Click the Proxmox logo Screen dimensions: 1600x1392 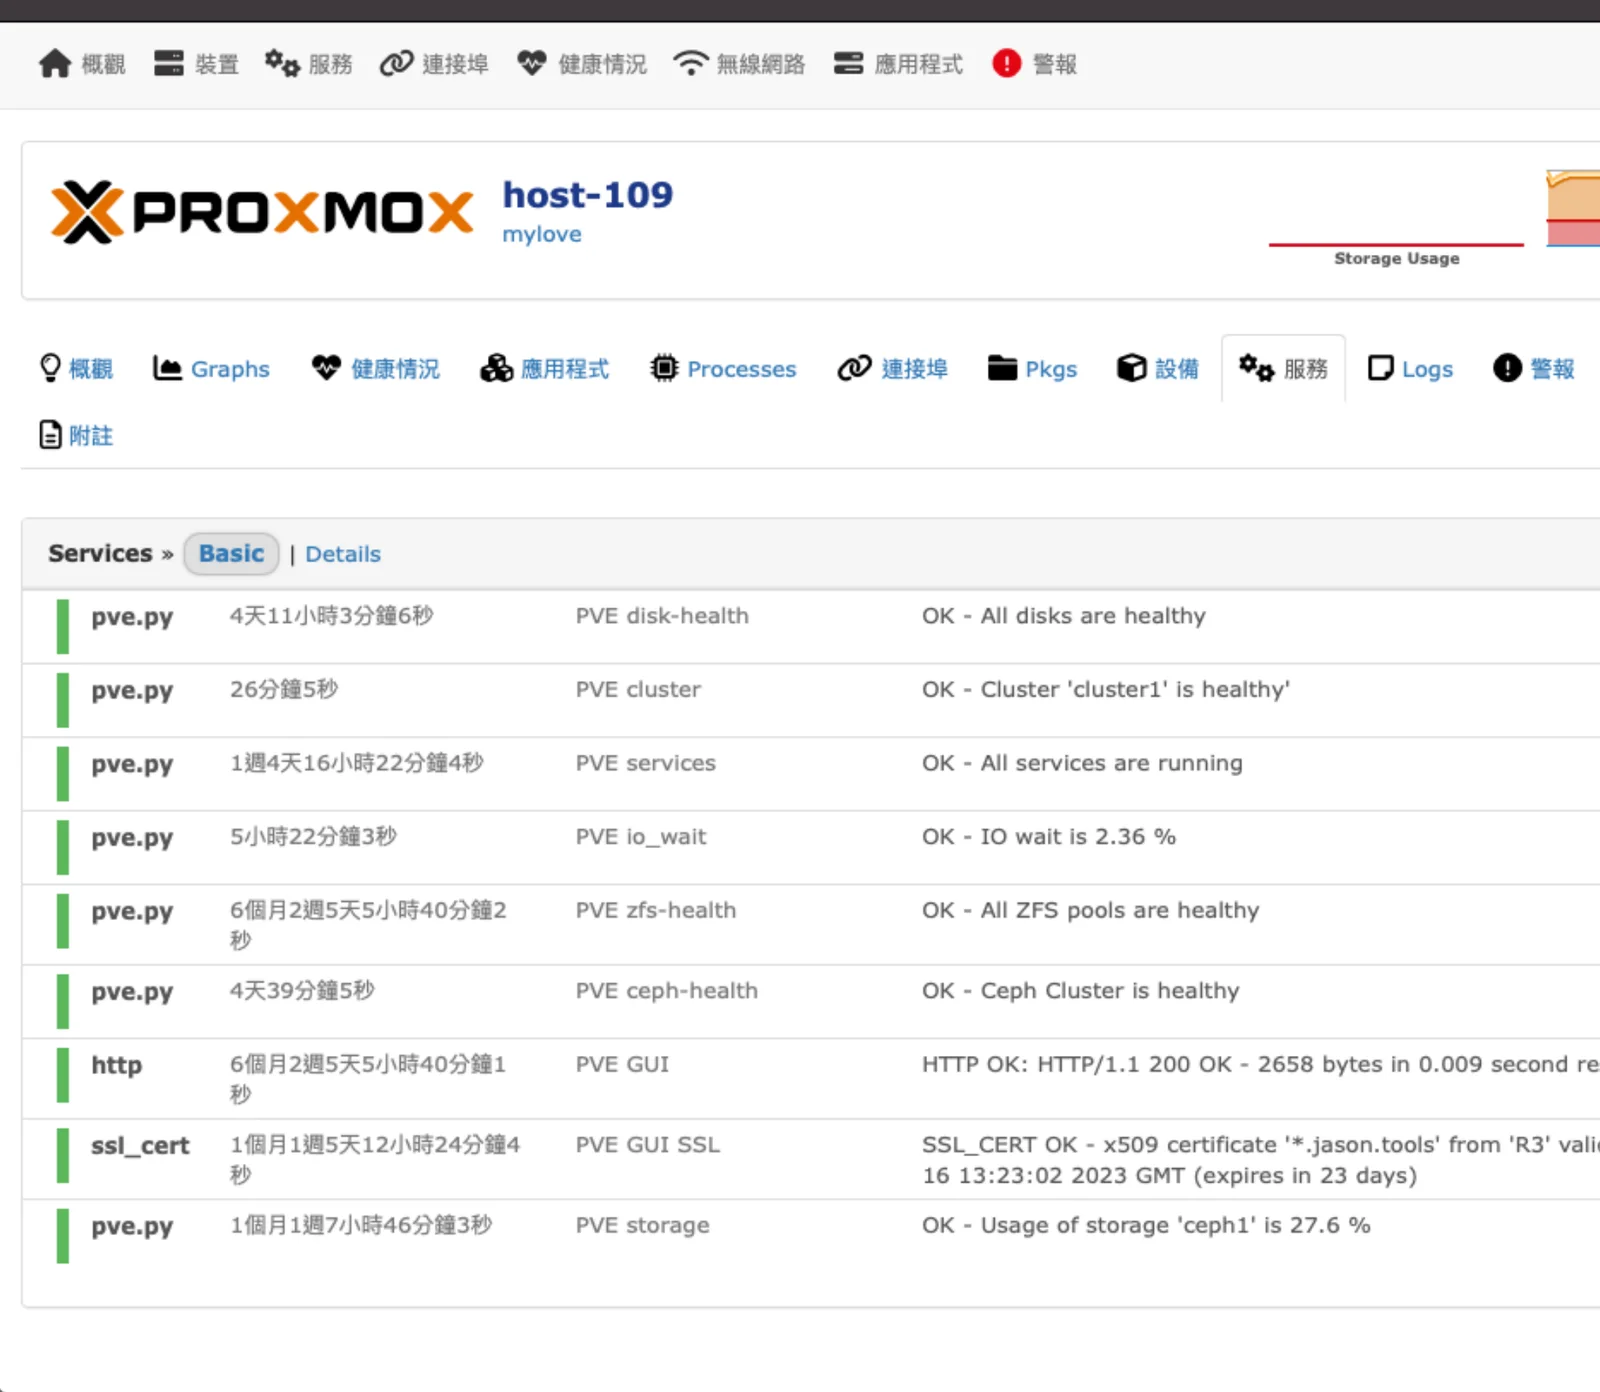262,212
